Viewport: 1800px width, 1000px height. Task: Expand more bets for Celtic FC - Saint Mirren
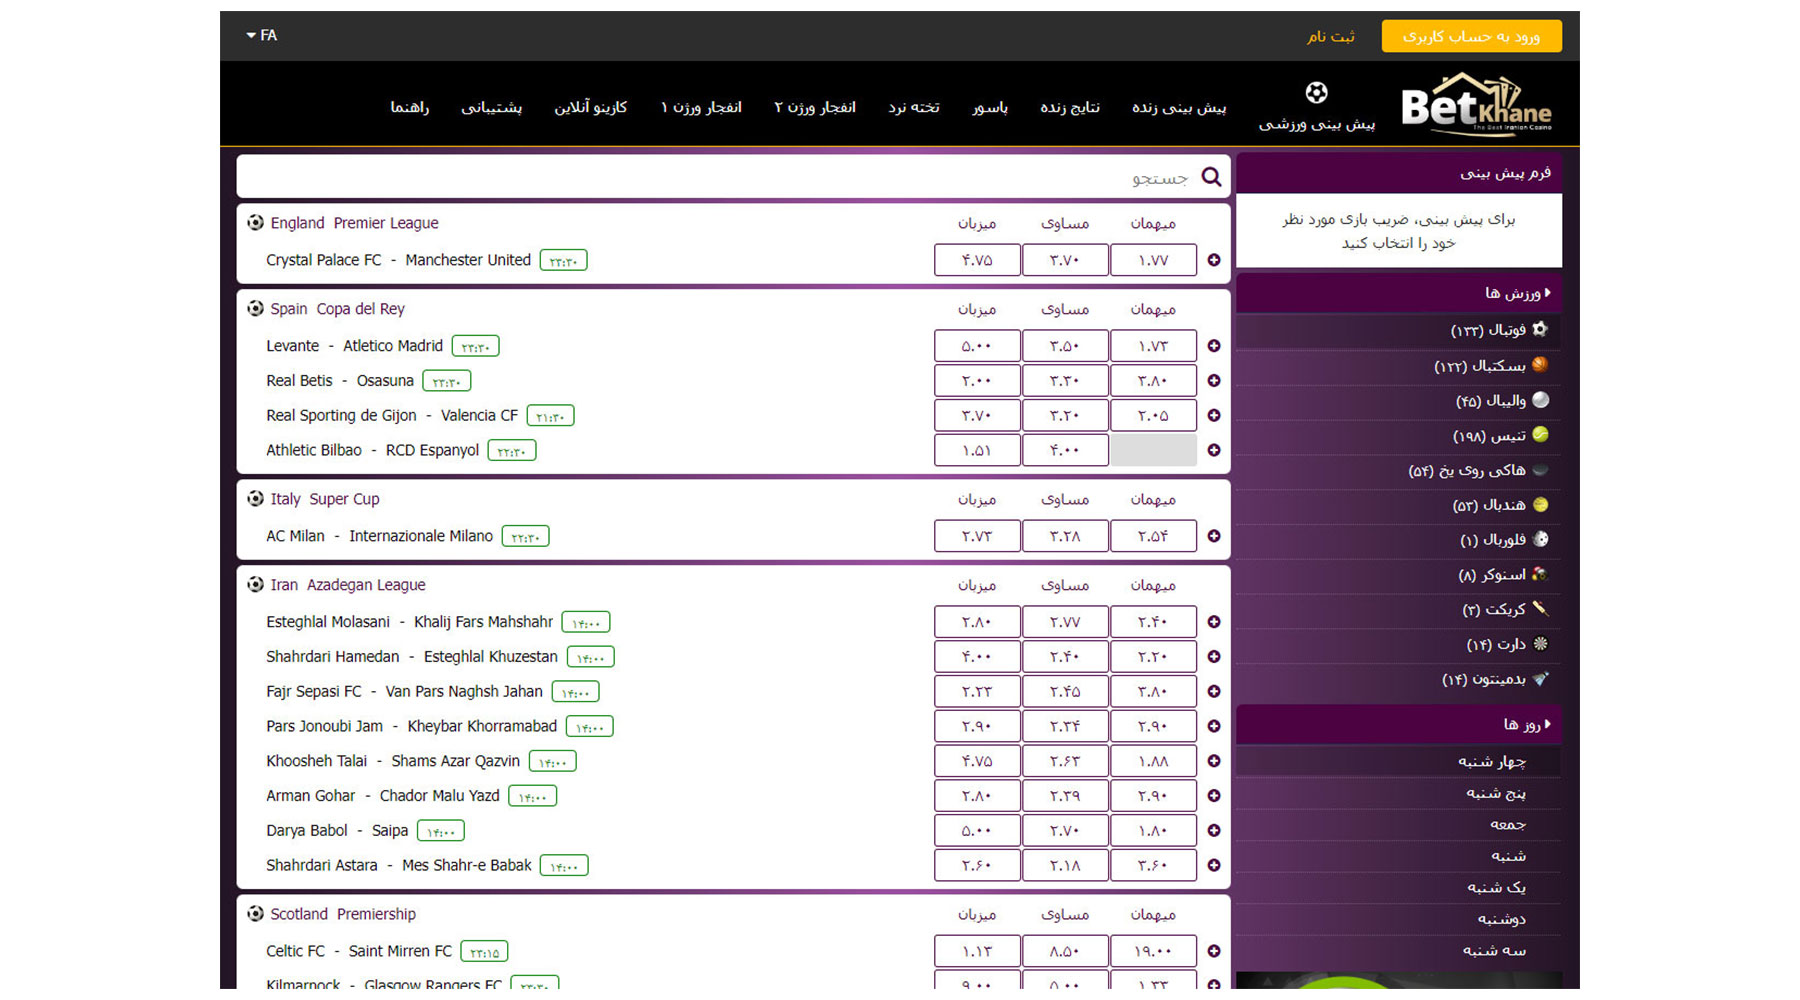(x=1214, y=952)
